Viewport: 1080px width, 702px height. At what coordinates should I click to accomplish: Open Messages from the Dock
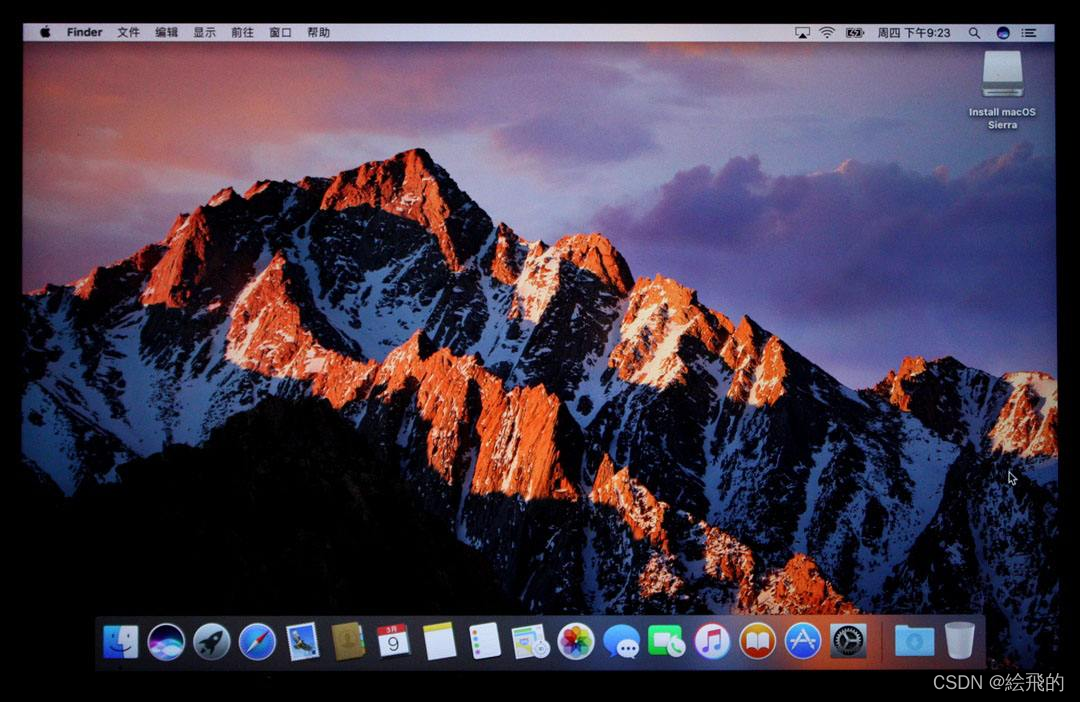(x=621, y=642)
